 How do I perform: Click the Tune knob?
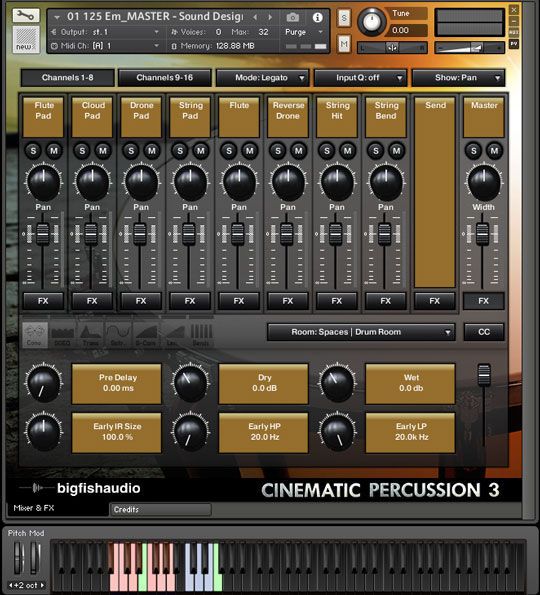click(x=372, y=22)
